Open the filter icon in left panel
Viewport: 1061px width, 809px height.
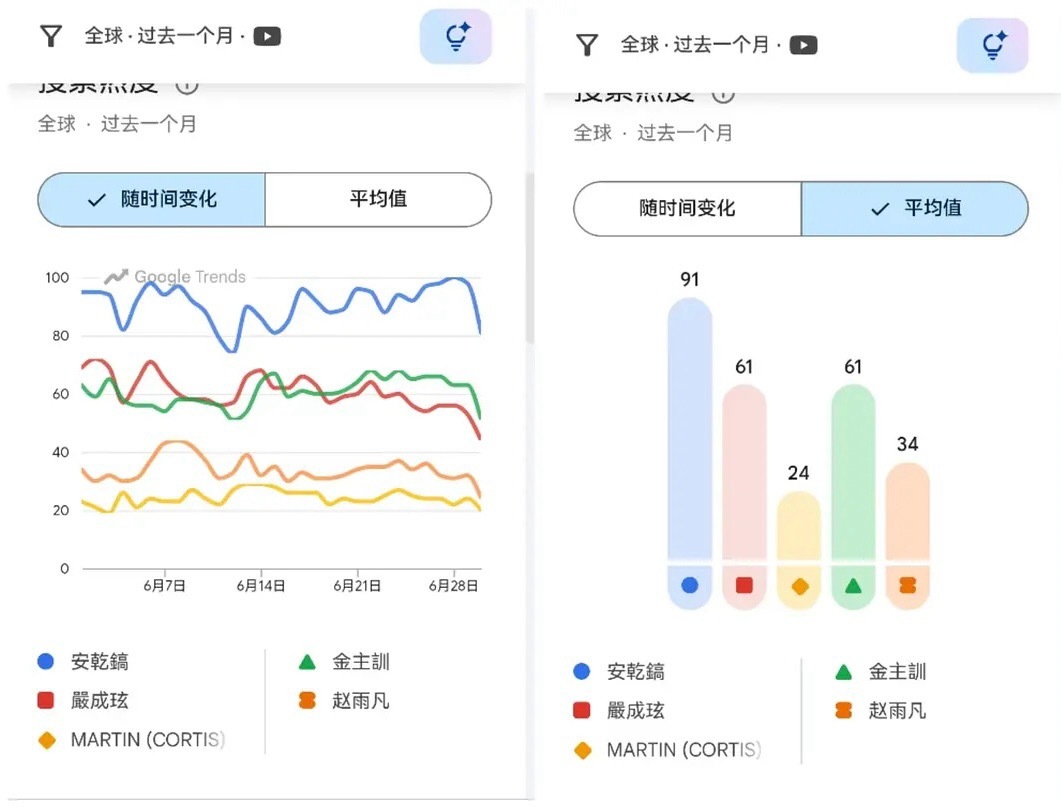coord(51,36)
